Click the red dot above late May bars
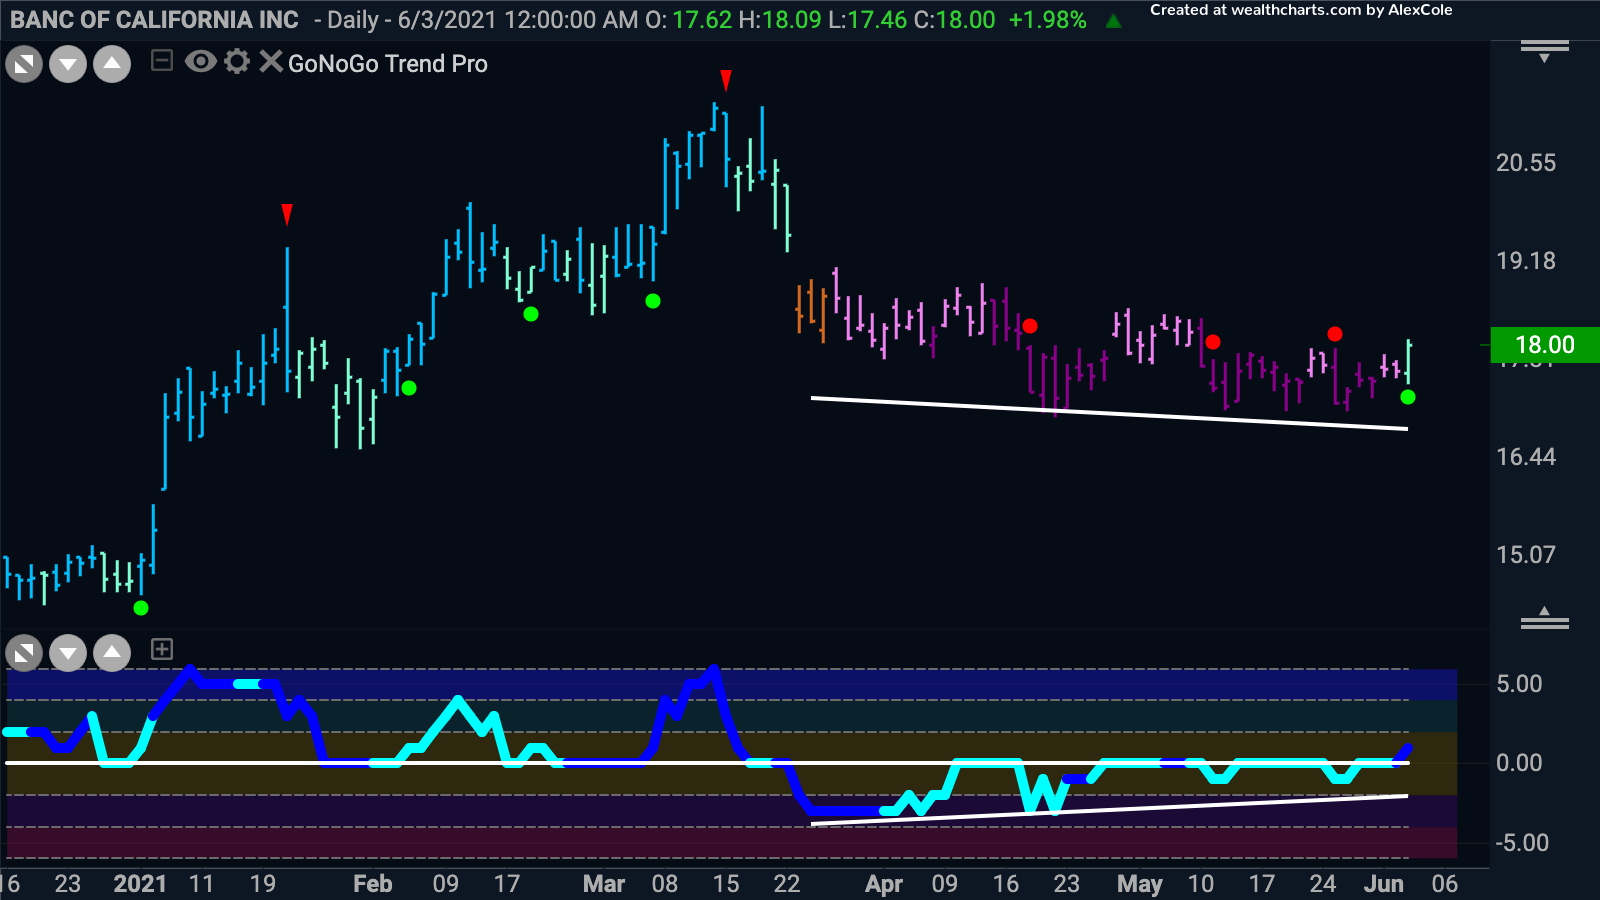 1335,334
